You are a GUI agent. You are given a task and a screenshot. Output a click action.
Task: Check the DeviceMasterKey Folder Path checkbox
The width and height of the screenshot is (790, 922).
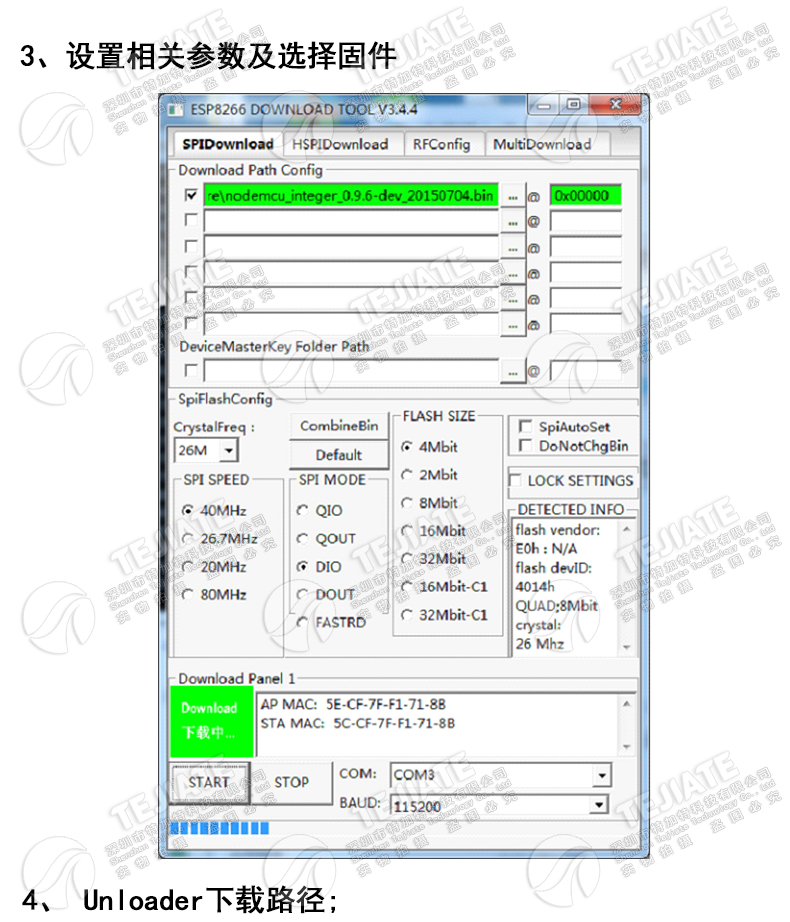191,370
